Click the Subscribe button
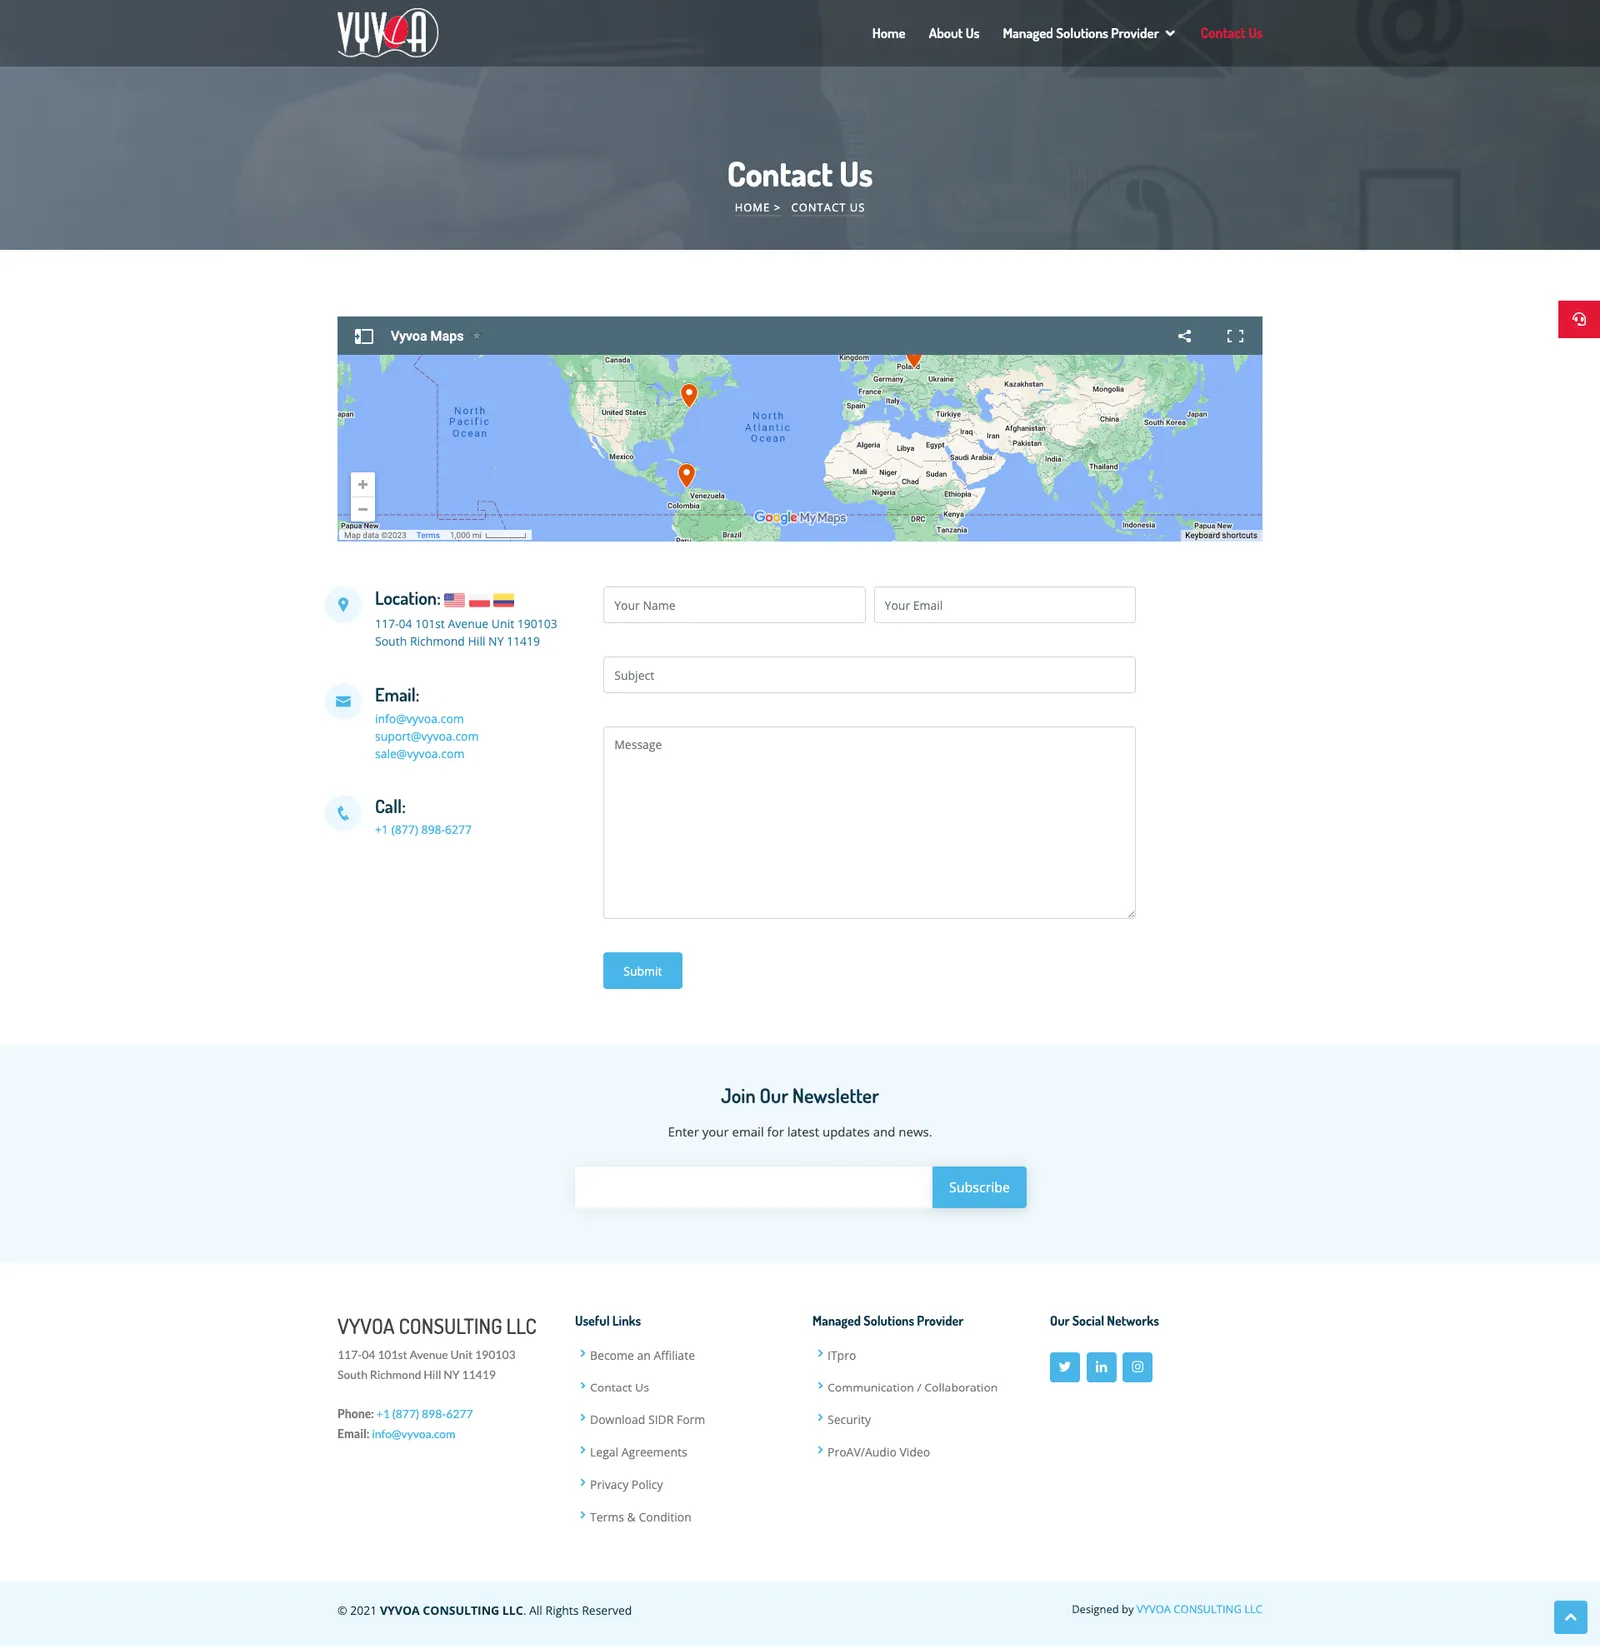The height and width of the screenshot is (1648, 1600). (x=979, y=1187)
